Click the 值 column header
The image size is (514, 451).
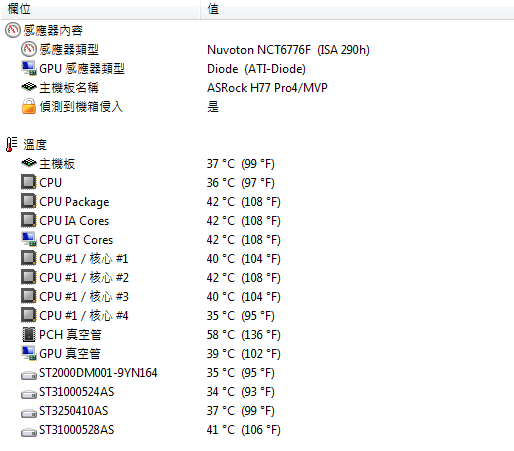click(357, 9)
